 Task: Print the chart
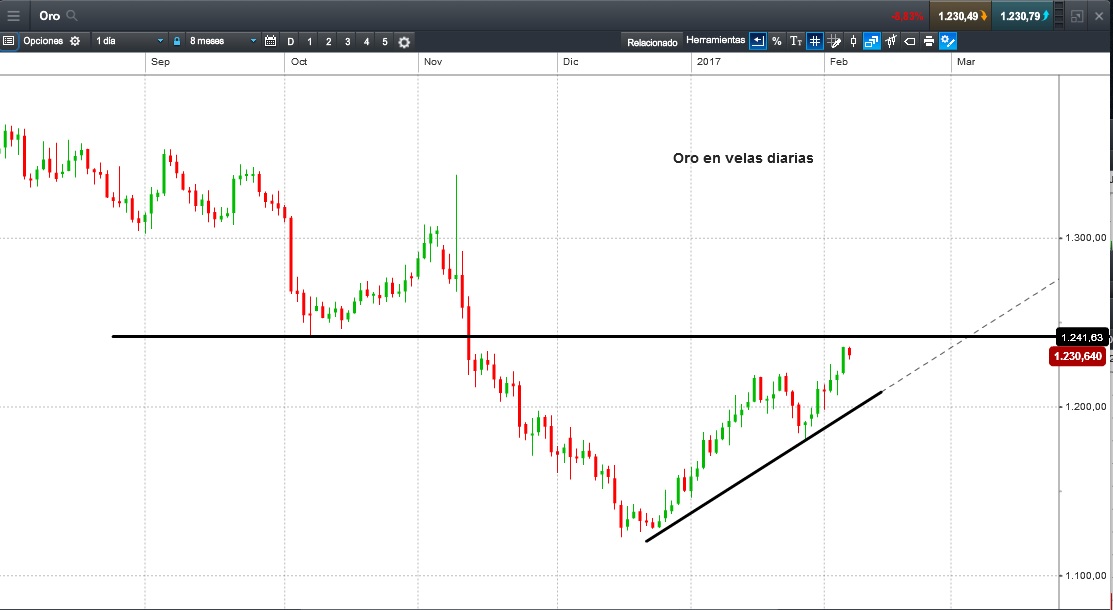coord(928,41)
